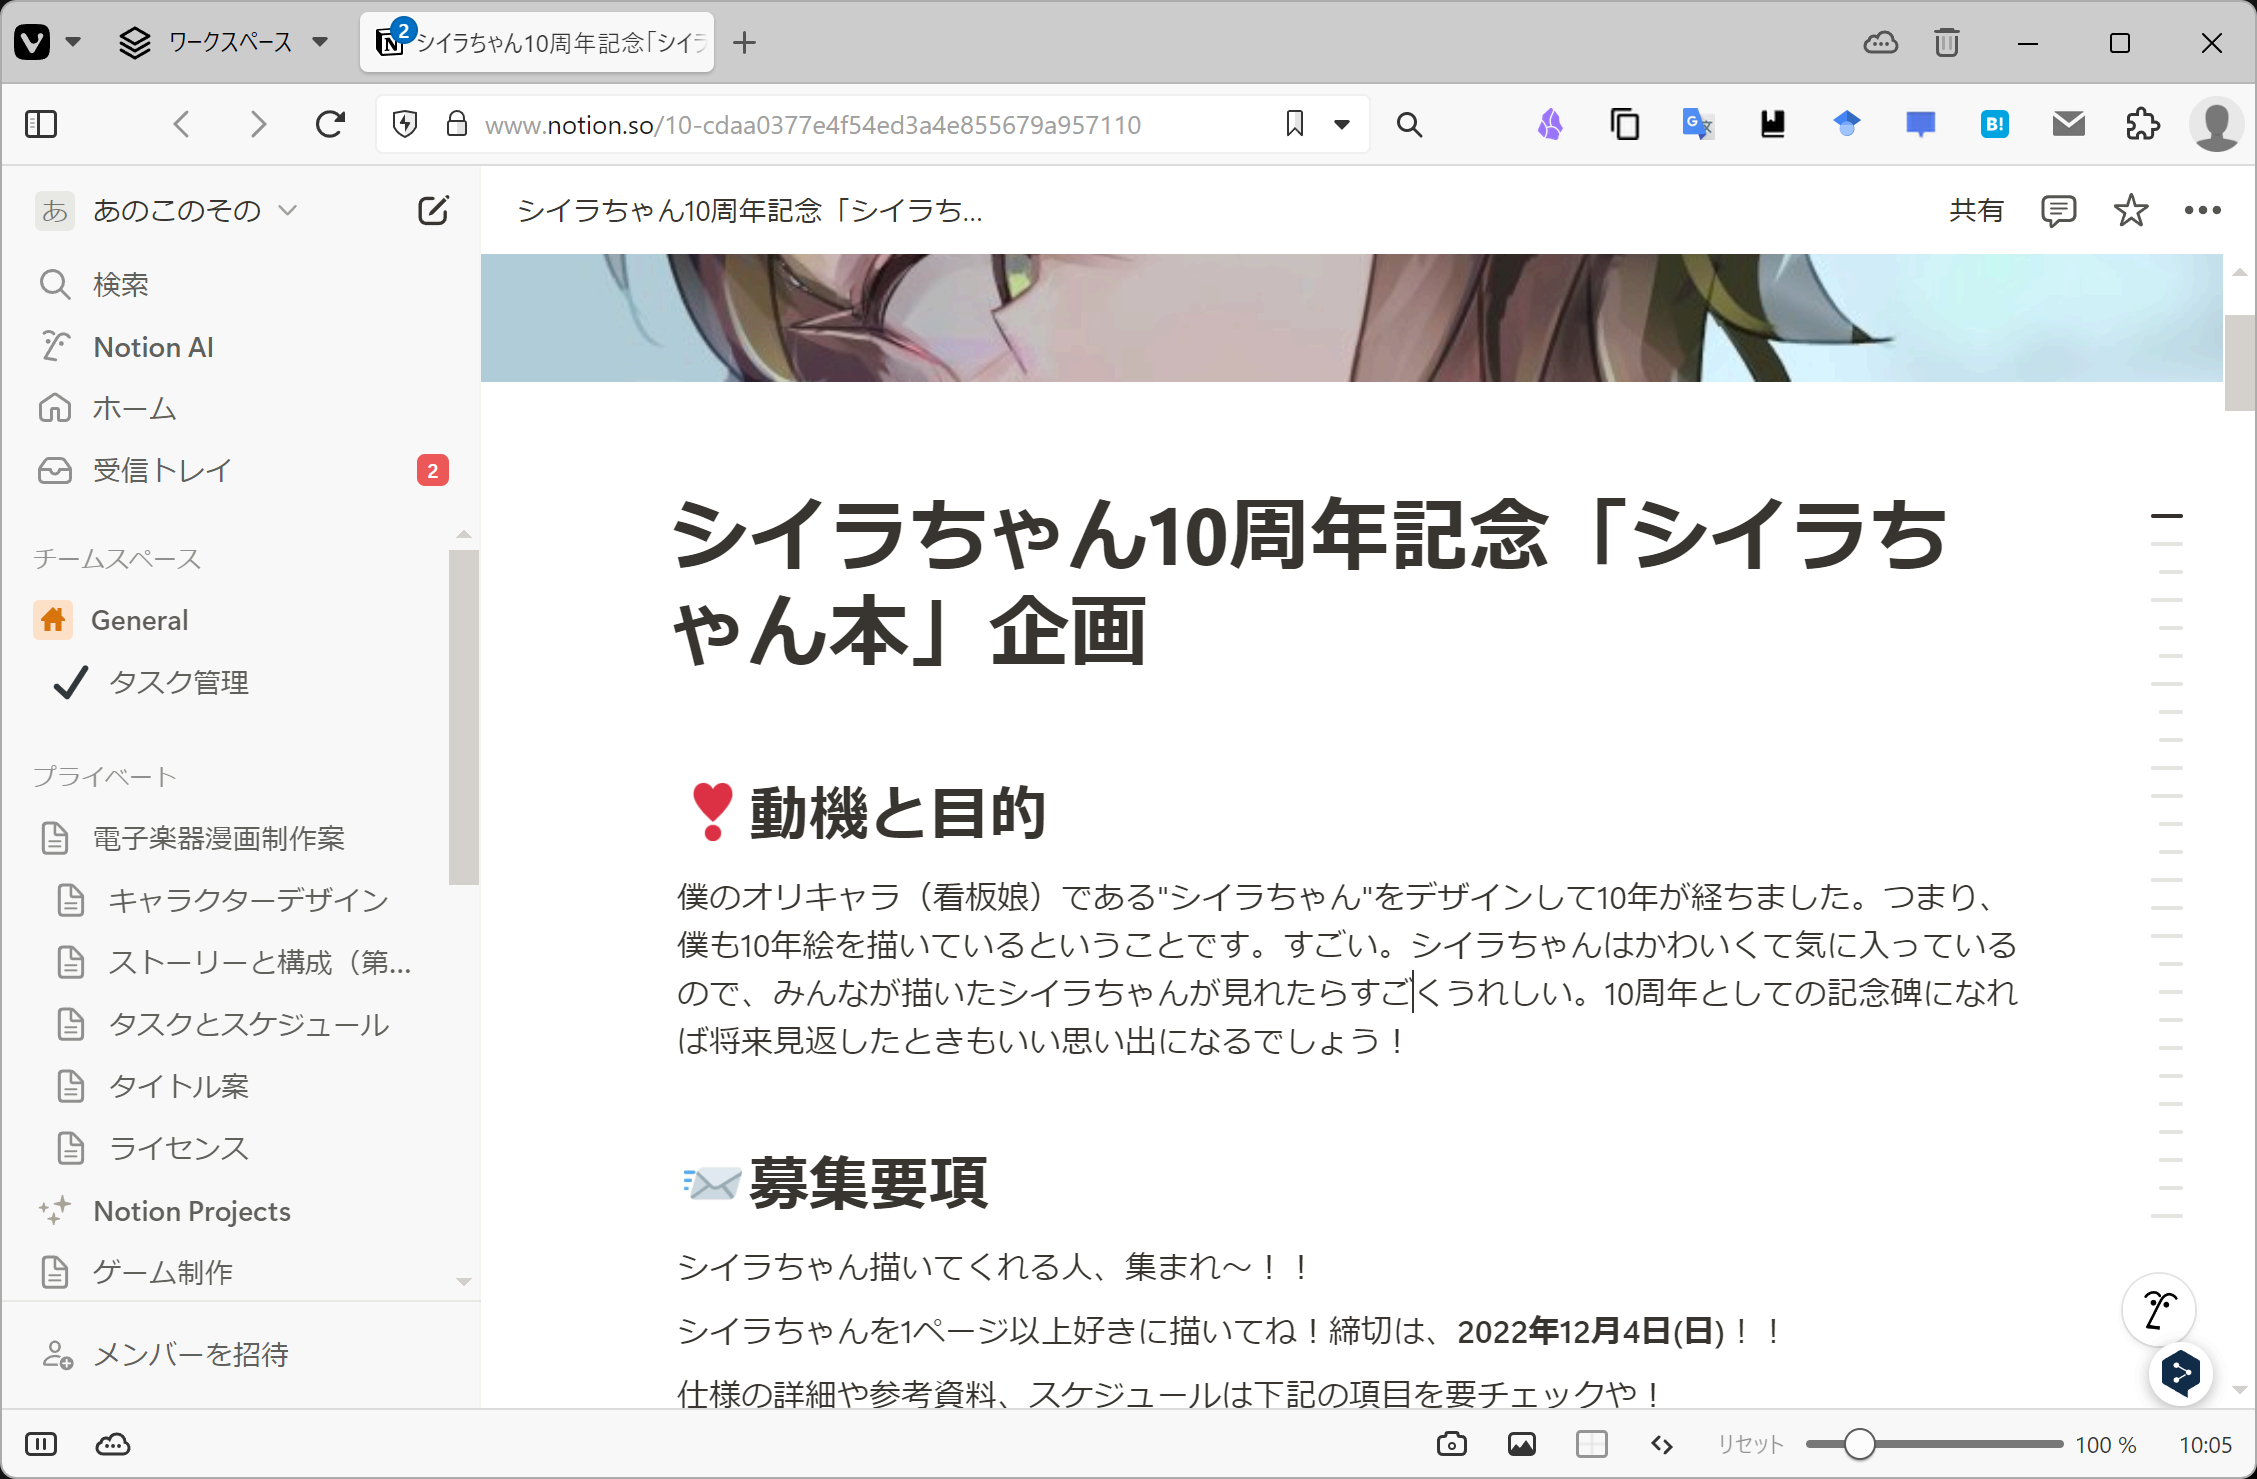
Task: Focus the notion.so address field
Action: (812, 124)
